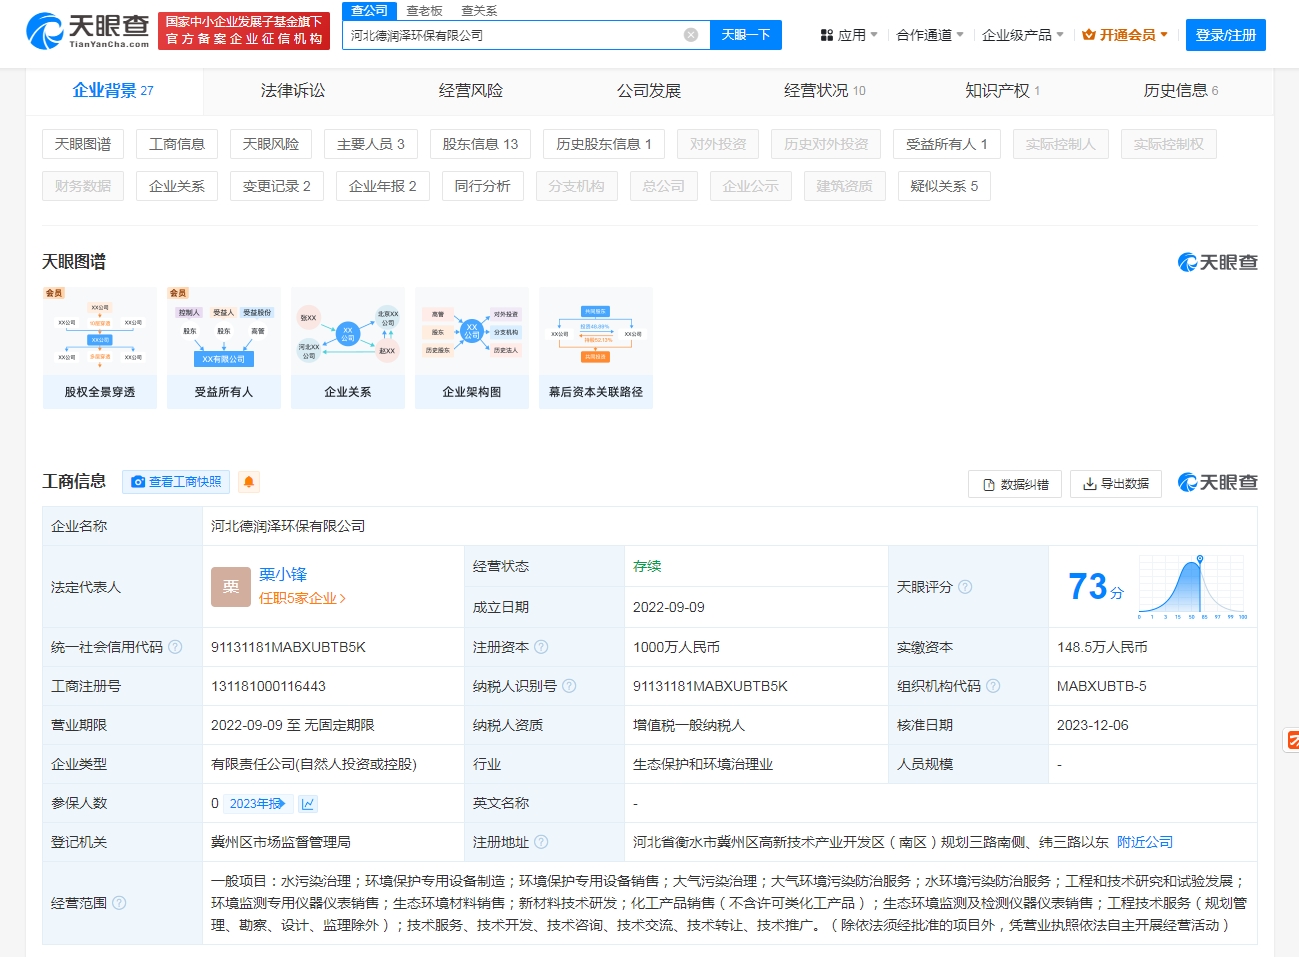Jump to 股东信息 13 section
Image resolution: width=1299 pixels, height=957 pixels.
pos(480,144)
